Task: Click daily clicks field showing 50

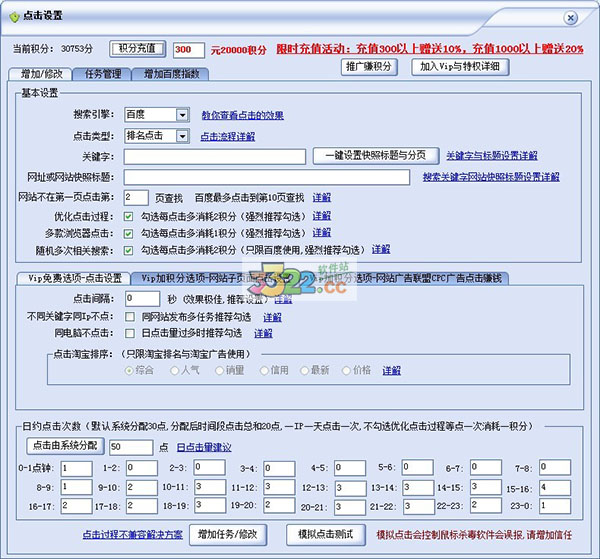Action: 131,447
